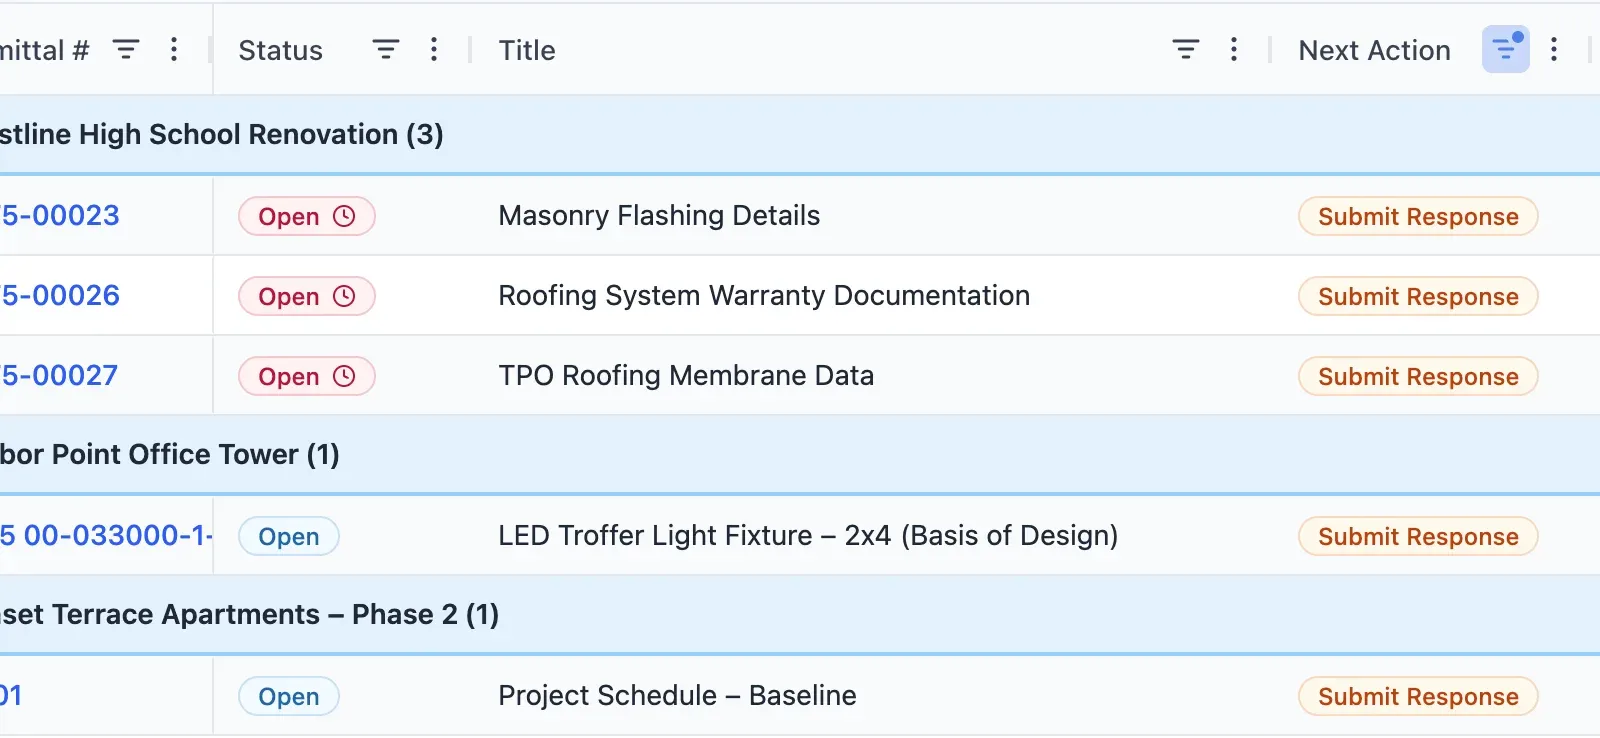Select the Title column header
Screen dimensions: 1600x738
pyautogui.click(x=527, y=49)
